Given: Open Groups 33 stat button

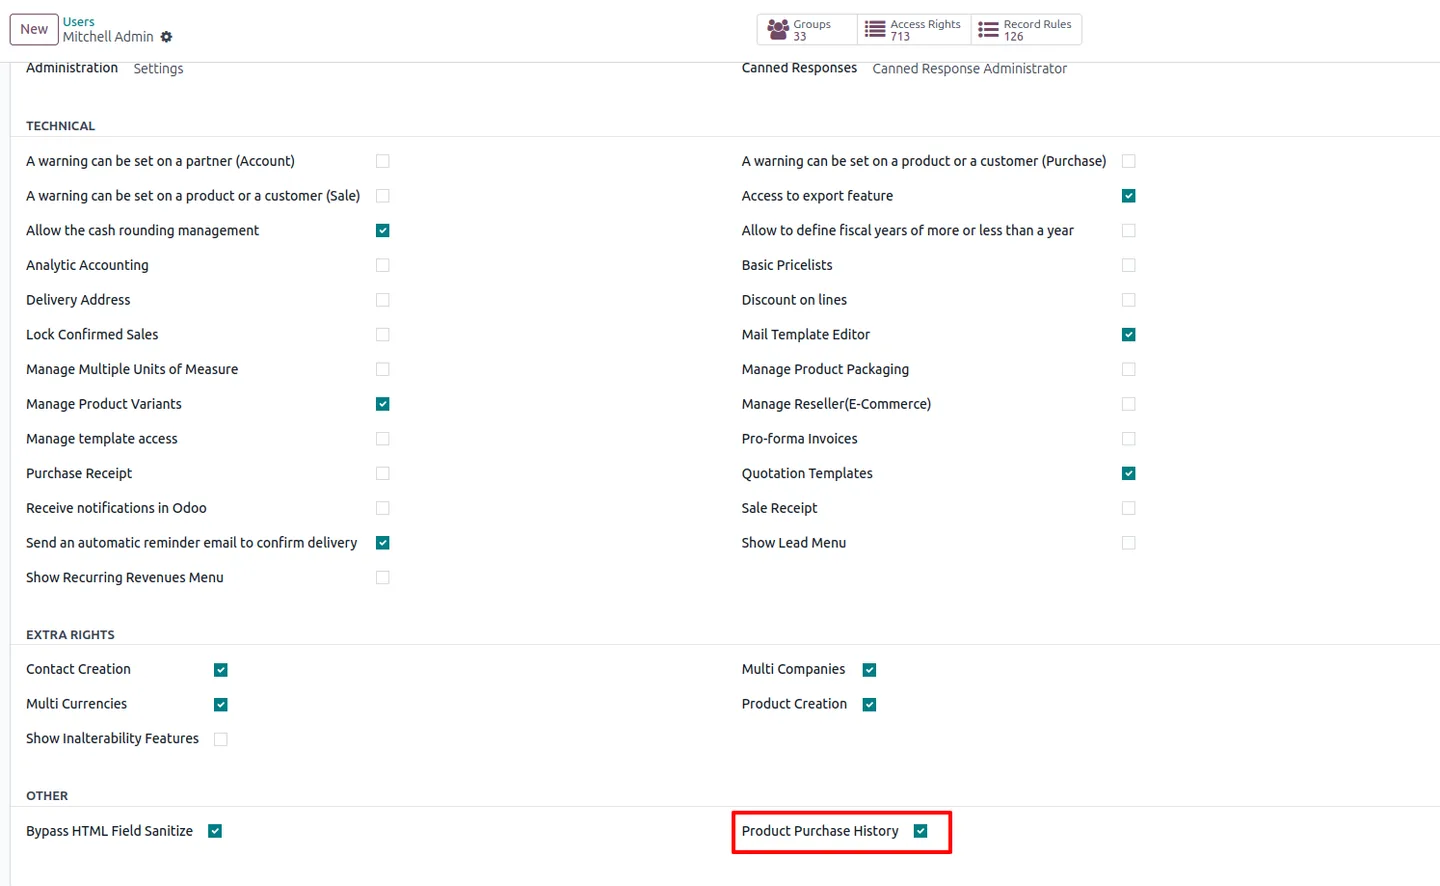Looking at the screenshot, I should (x=807, y=30).
